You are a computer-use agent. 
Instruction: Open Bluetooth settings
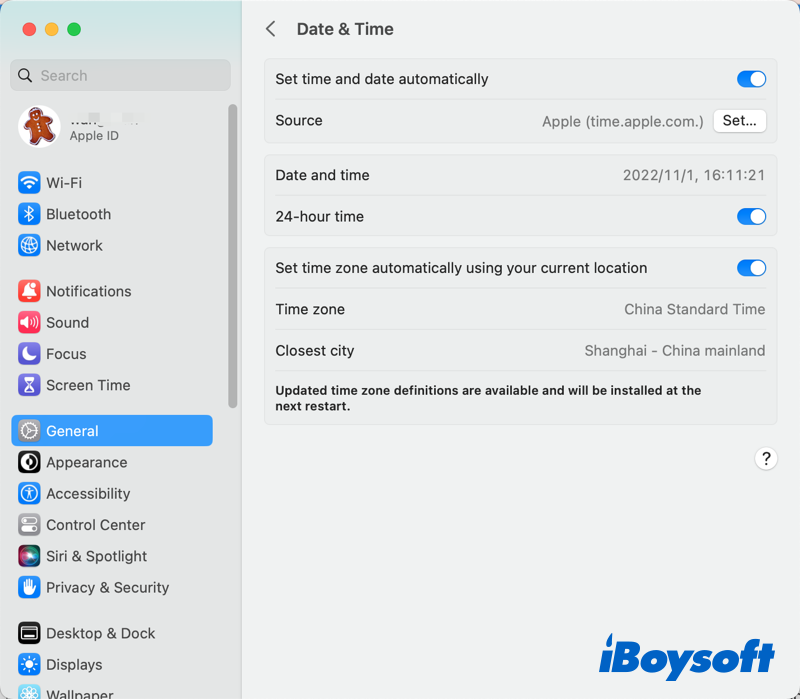coord(78,214)
